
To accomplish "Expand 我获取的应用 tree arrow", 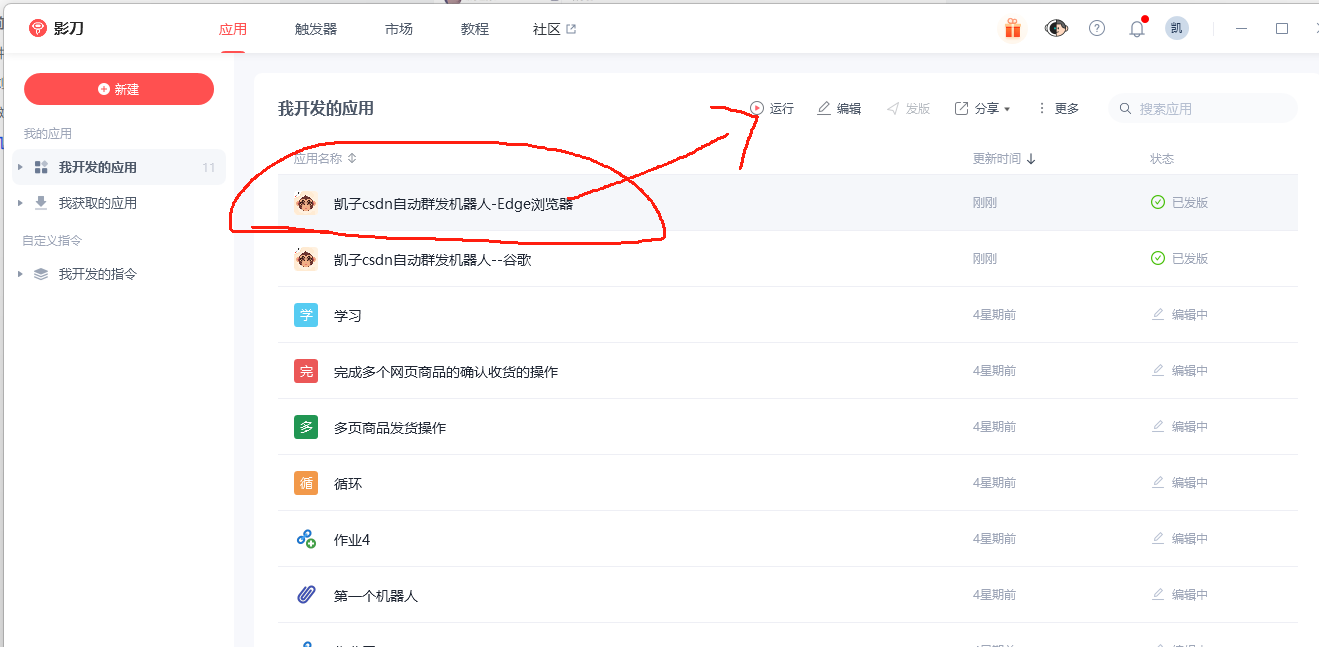I will 20,203.
